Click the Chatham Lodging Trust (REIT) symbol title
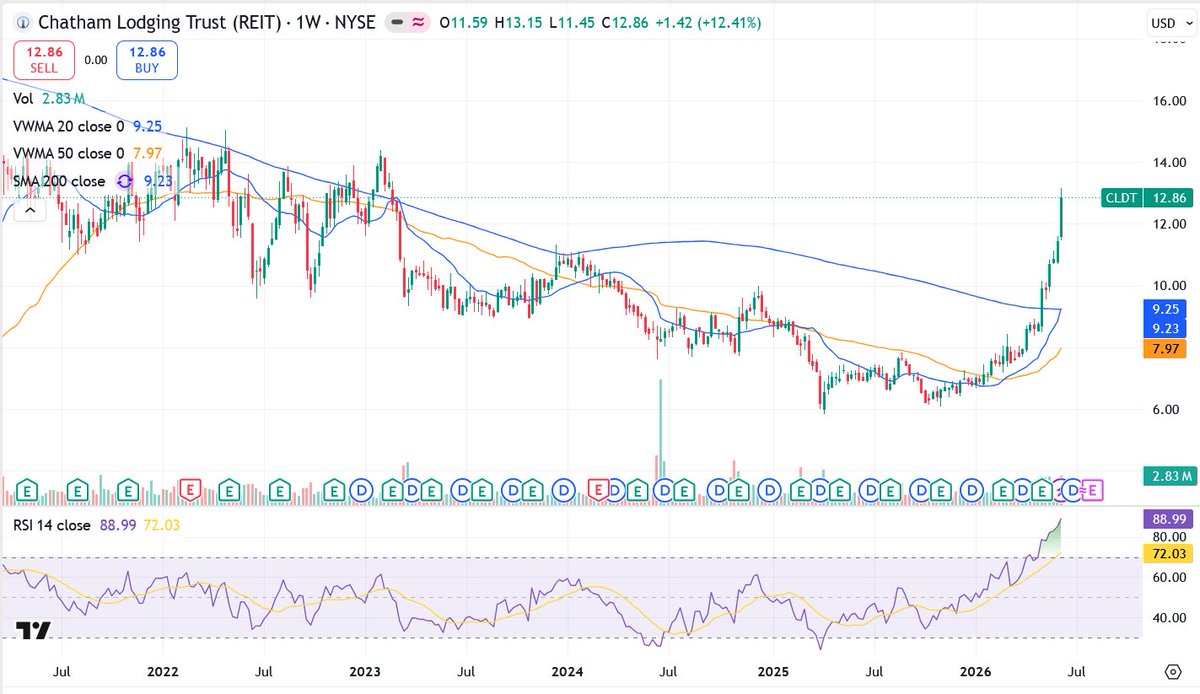1200x694 pixels. click(162, 21)
